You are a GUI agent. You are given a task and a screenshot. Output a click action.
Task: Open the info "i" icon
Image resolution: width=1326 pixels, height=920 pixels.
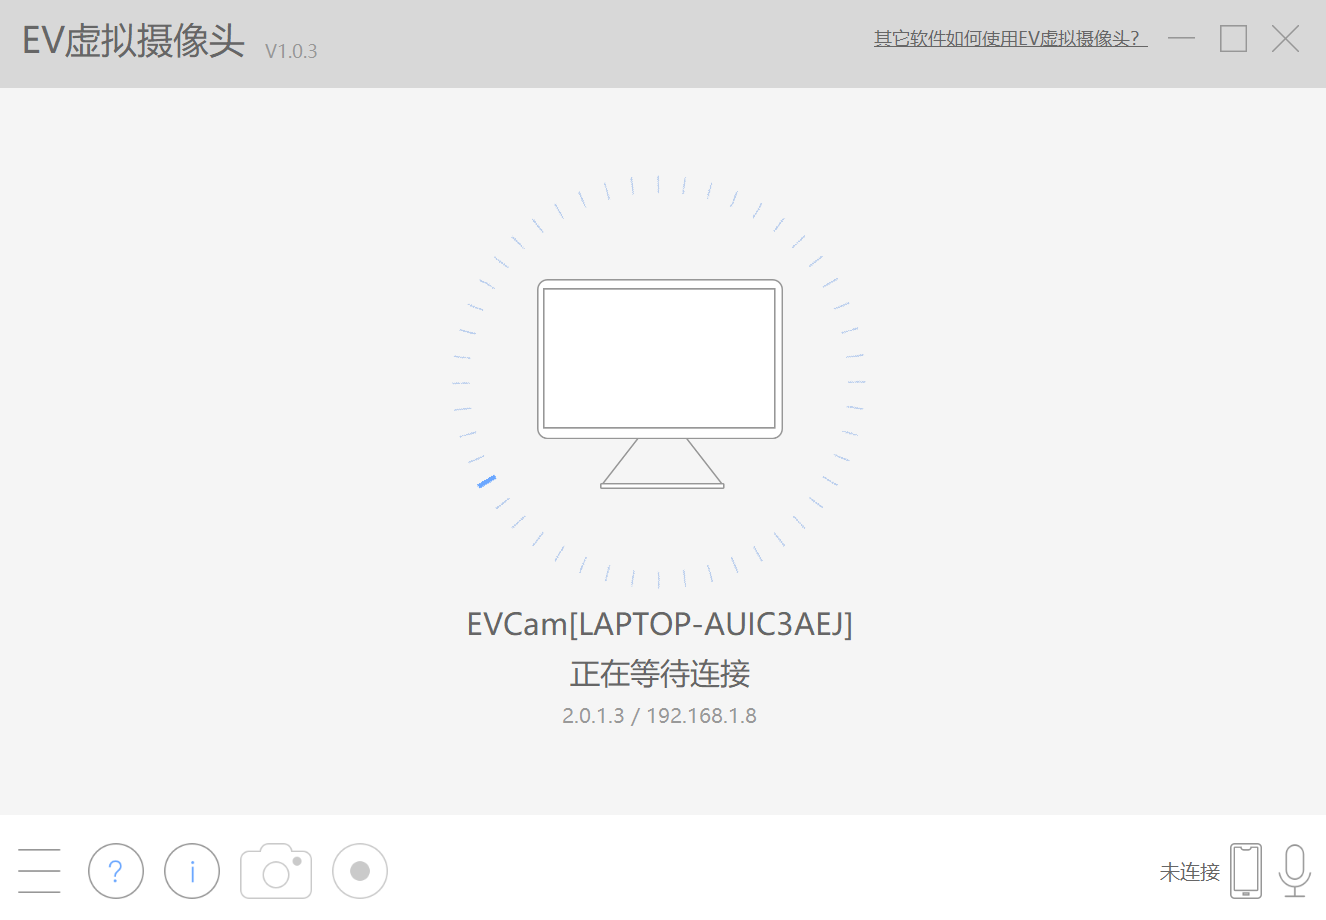coord(192,871)
